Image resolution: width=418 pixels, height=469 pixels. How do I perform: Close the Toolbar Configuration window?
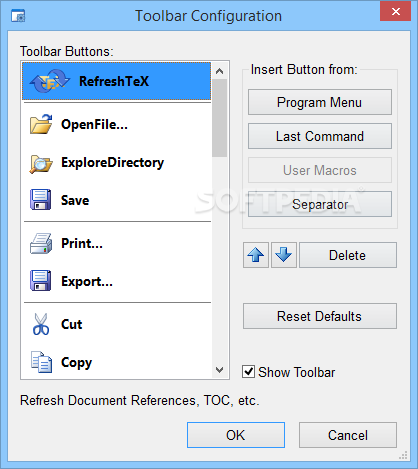pos(396,11)
